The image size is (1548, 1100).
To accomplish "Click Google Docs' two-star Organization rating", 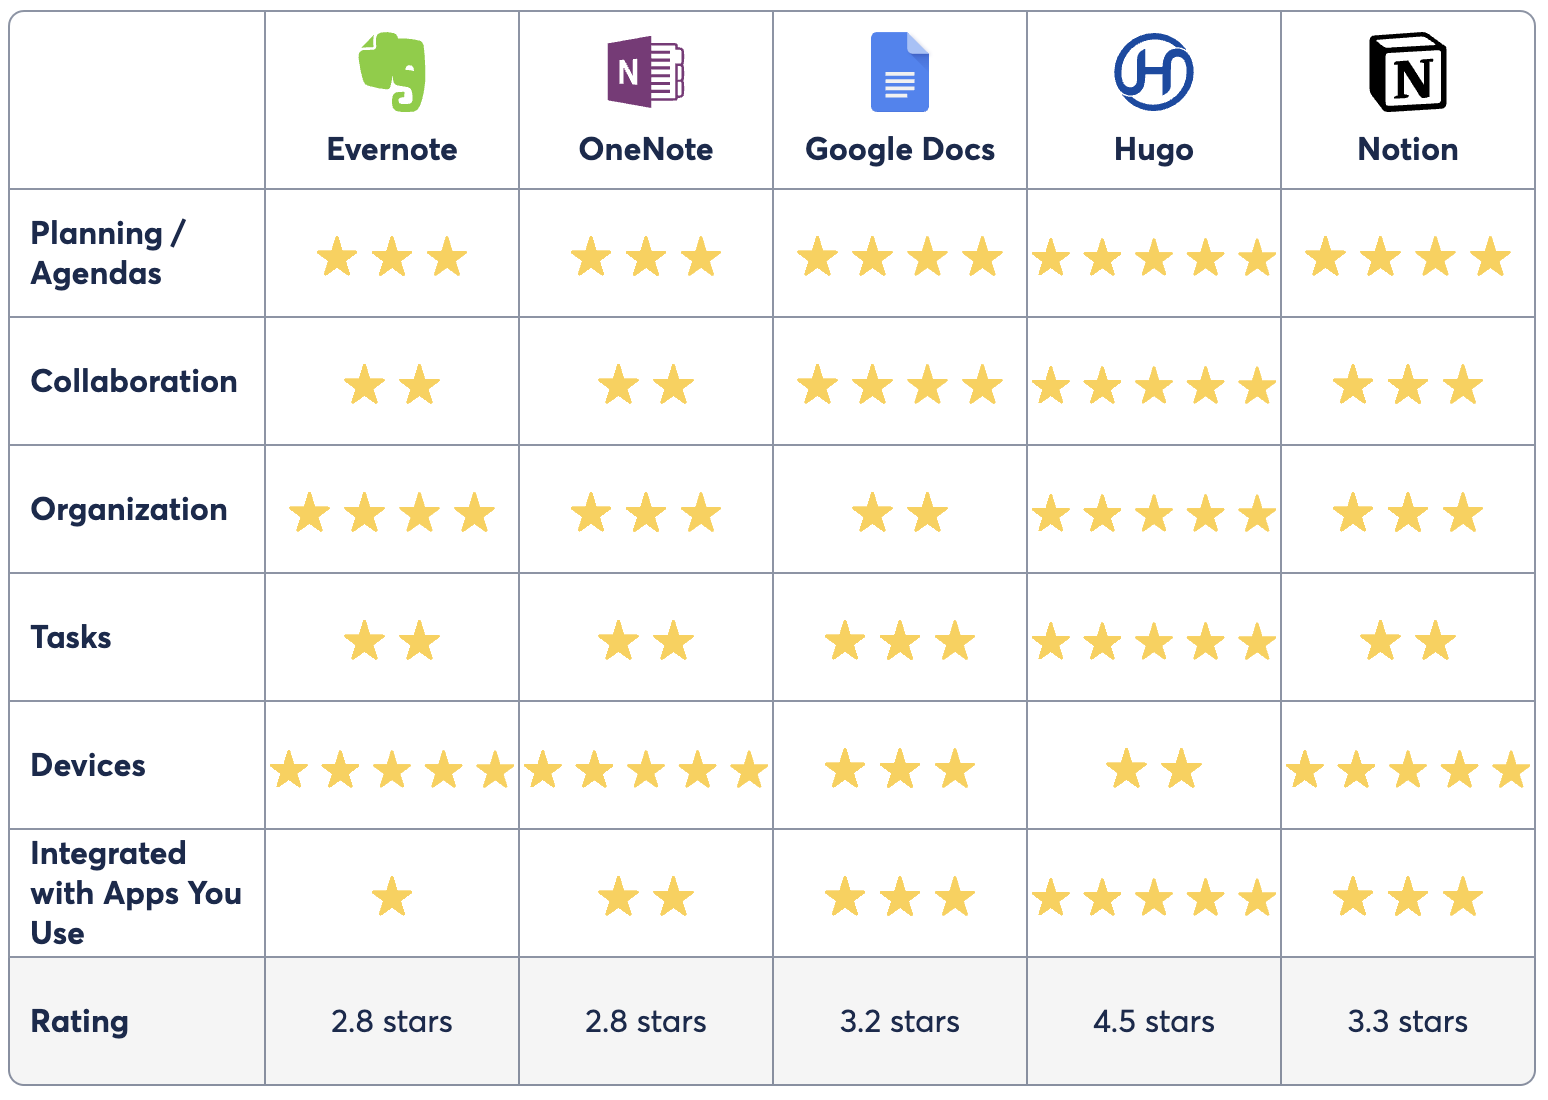I will coord(900,513).
